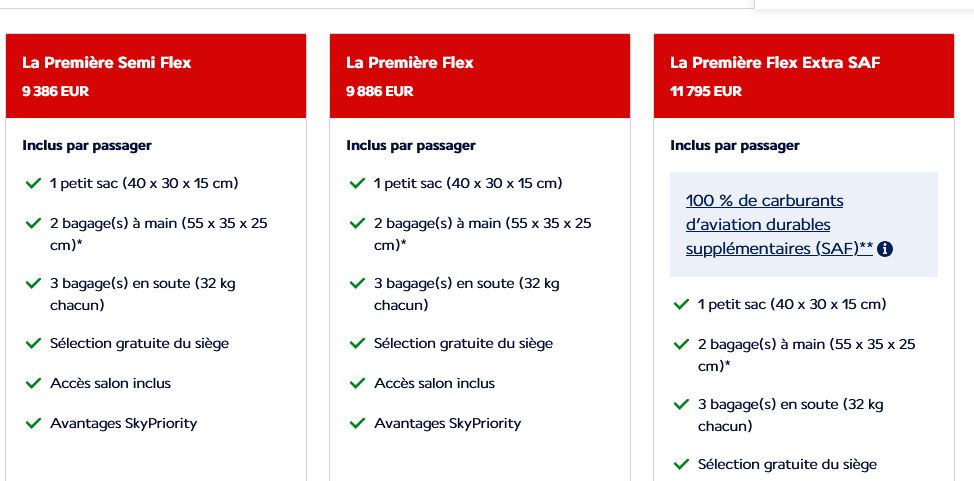974x481 pixels.
Task: Click checkmark beside 'Sélection gratuite du siège' in Semi Flex card
Action: pos(34,344)
